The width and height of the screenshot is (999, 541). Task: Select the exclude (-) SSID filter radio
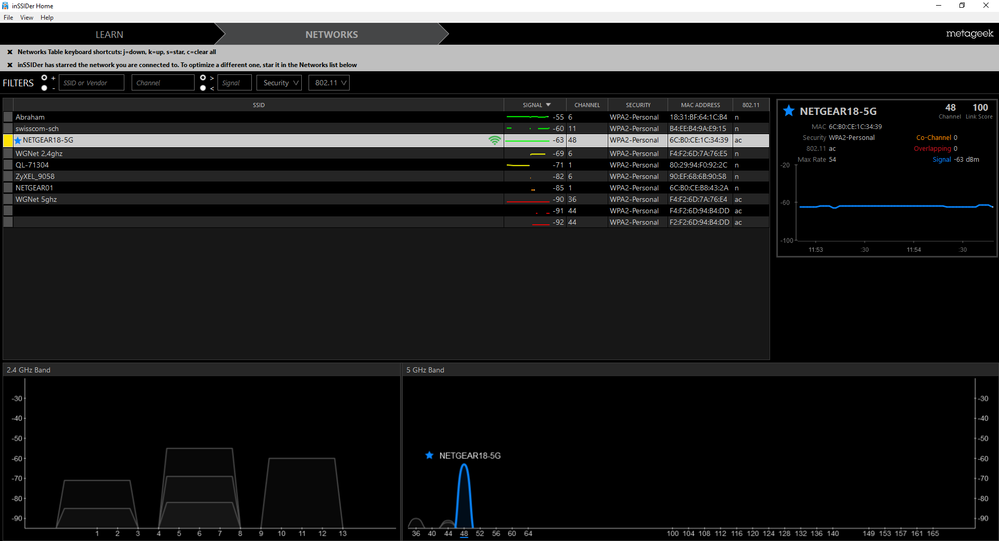44,88
